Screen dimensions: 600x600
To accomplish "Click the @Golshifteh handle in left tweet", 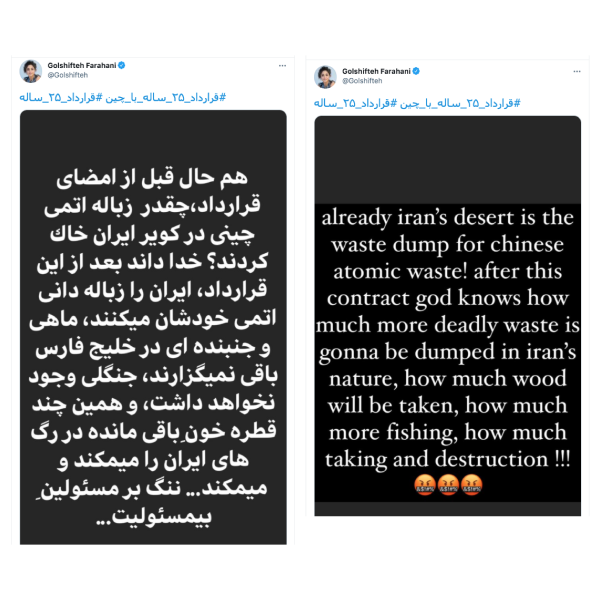I will point(68,75).
